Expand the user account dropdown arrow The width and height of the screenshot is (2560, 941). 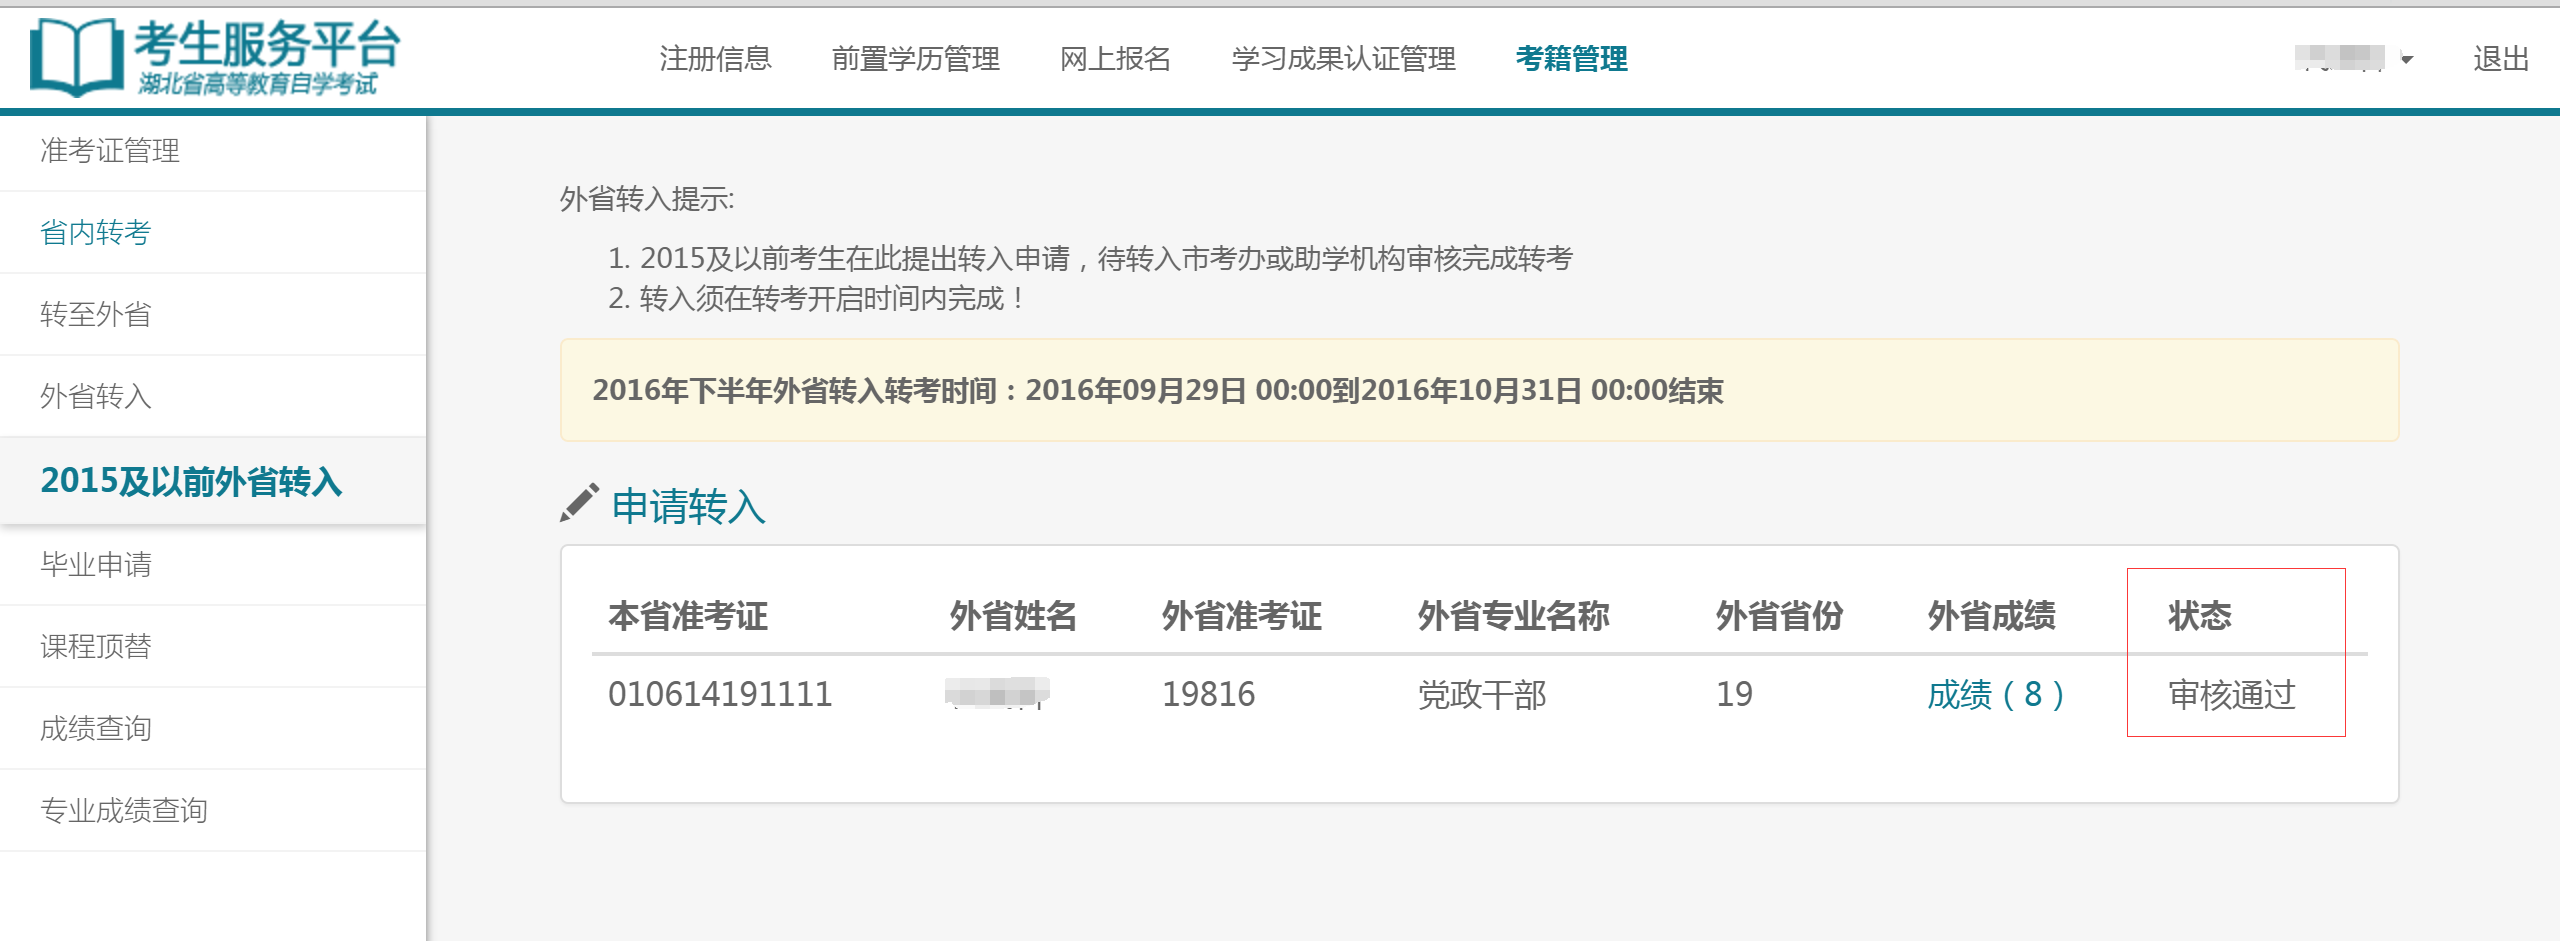(x=2407, y=60)
